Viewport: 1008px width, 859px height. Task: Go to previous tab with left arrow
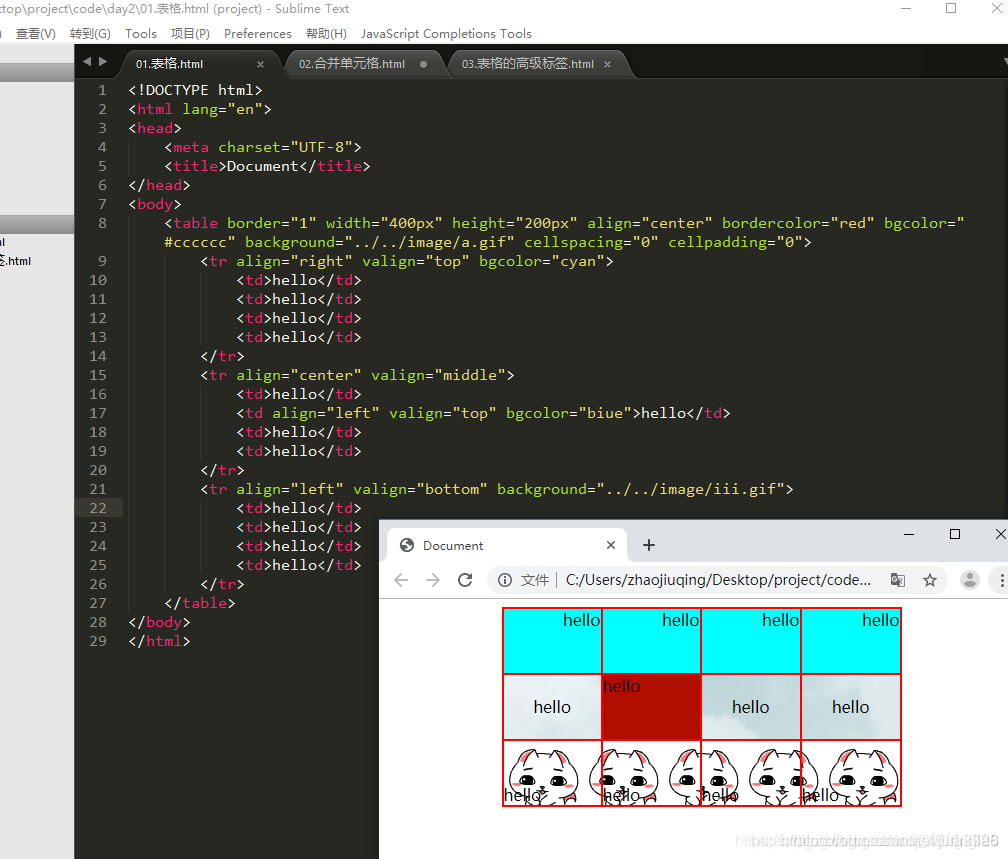click(x=87, y=62)
